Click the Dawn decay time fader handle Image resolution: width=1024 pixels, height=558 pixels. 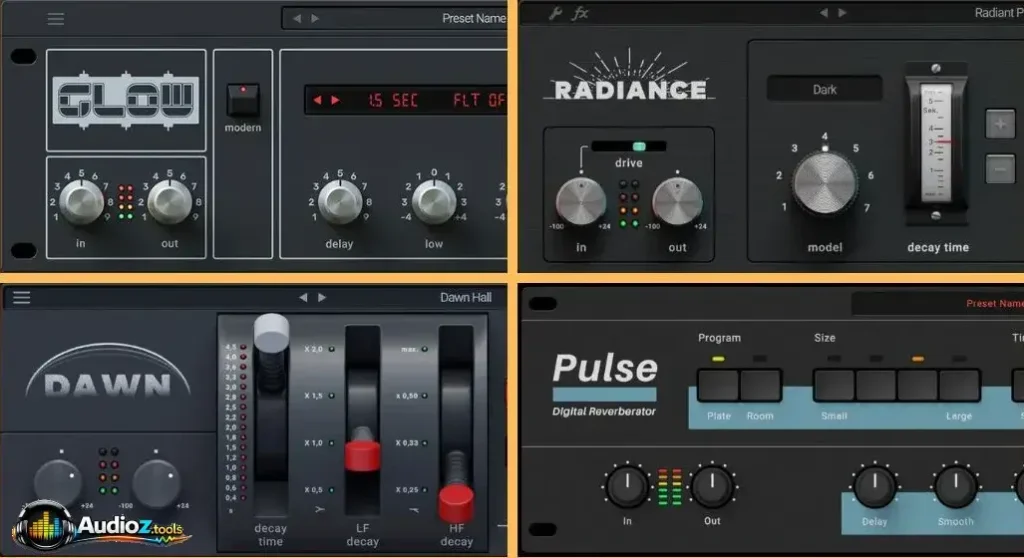tap(271, 333)
